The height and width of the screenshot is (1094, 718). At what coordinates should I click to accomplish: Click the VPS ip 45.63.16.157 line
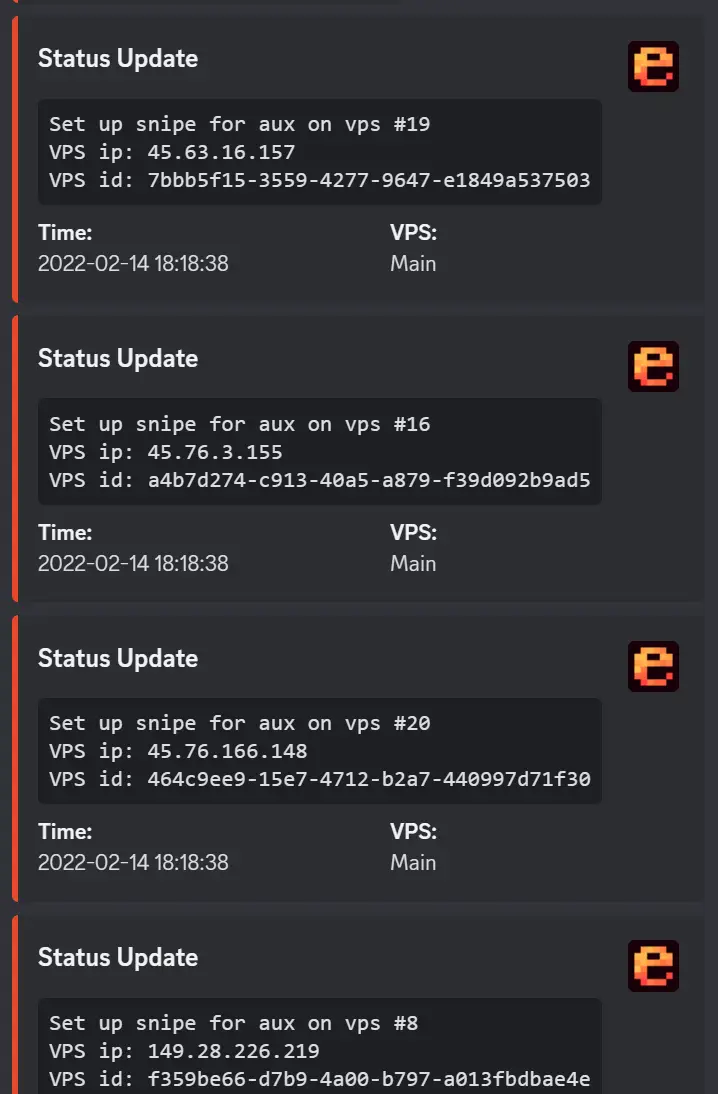(x=172, y=152)
